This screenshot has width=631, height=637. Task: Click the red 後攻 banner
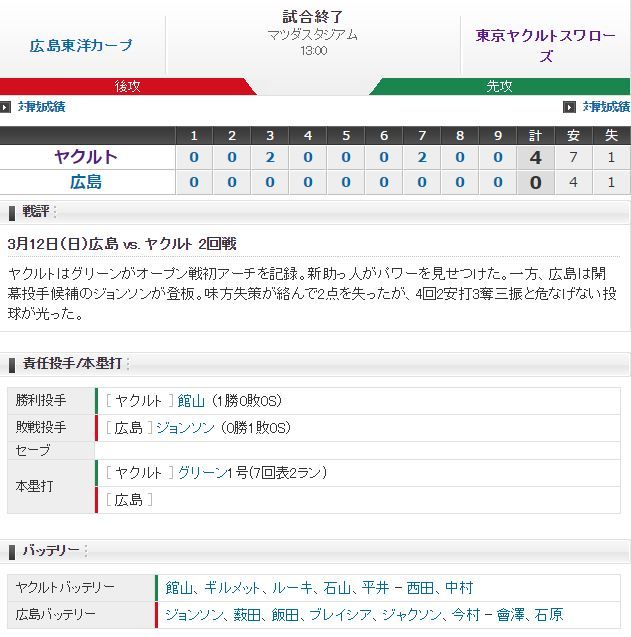(127, 86)
